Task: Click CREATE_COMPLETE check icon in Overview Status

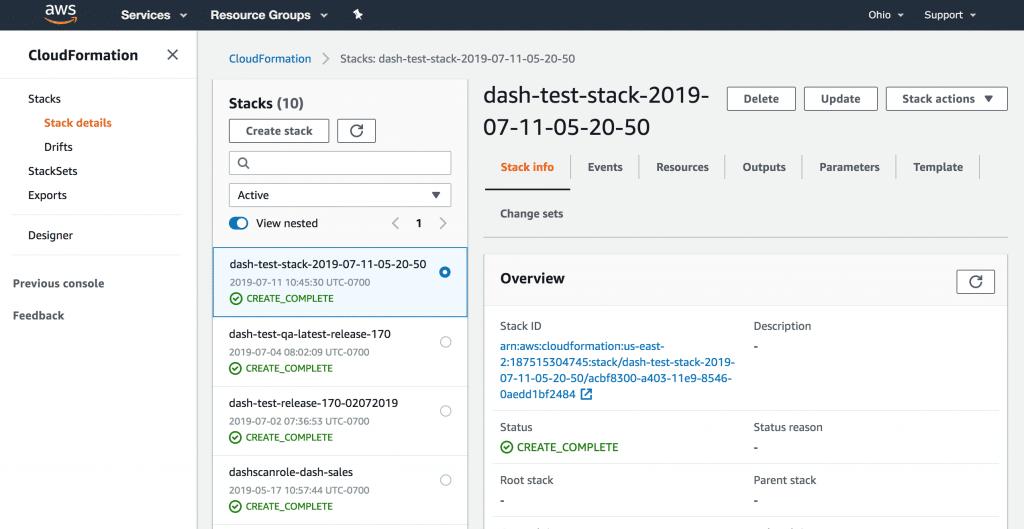Action: [x=506, y=447]
